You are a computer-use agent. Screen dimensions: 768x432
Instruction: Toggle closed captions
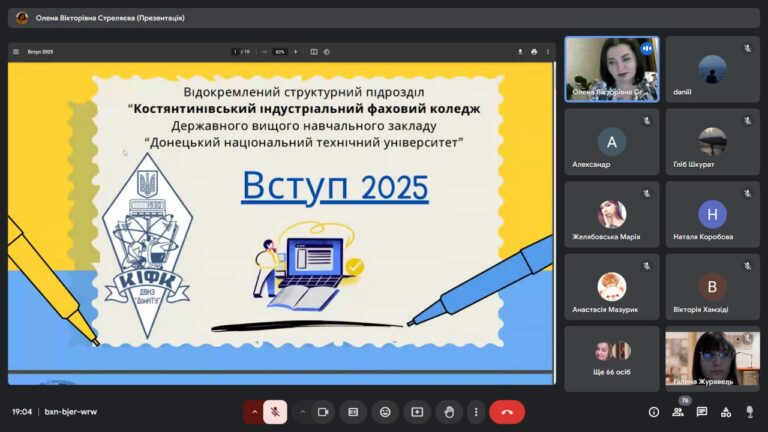pyautogui.click(x=353, y=412)
